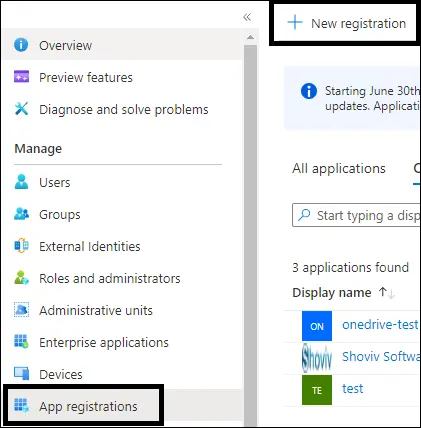Click the Enterprise applications grid icon
421x428 pixels.
(21, 342)
